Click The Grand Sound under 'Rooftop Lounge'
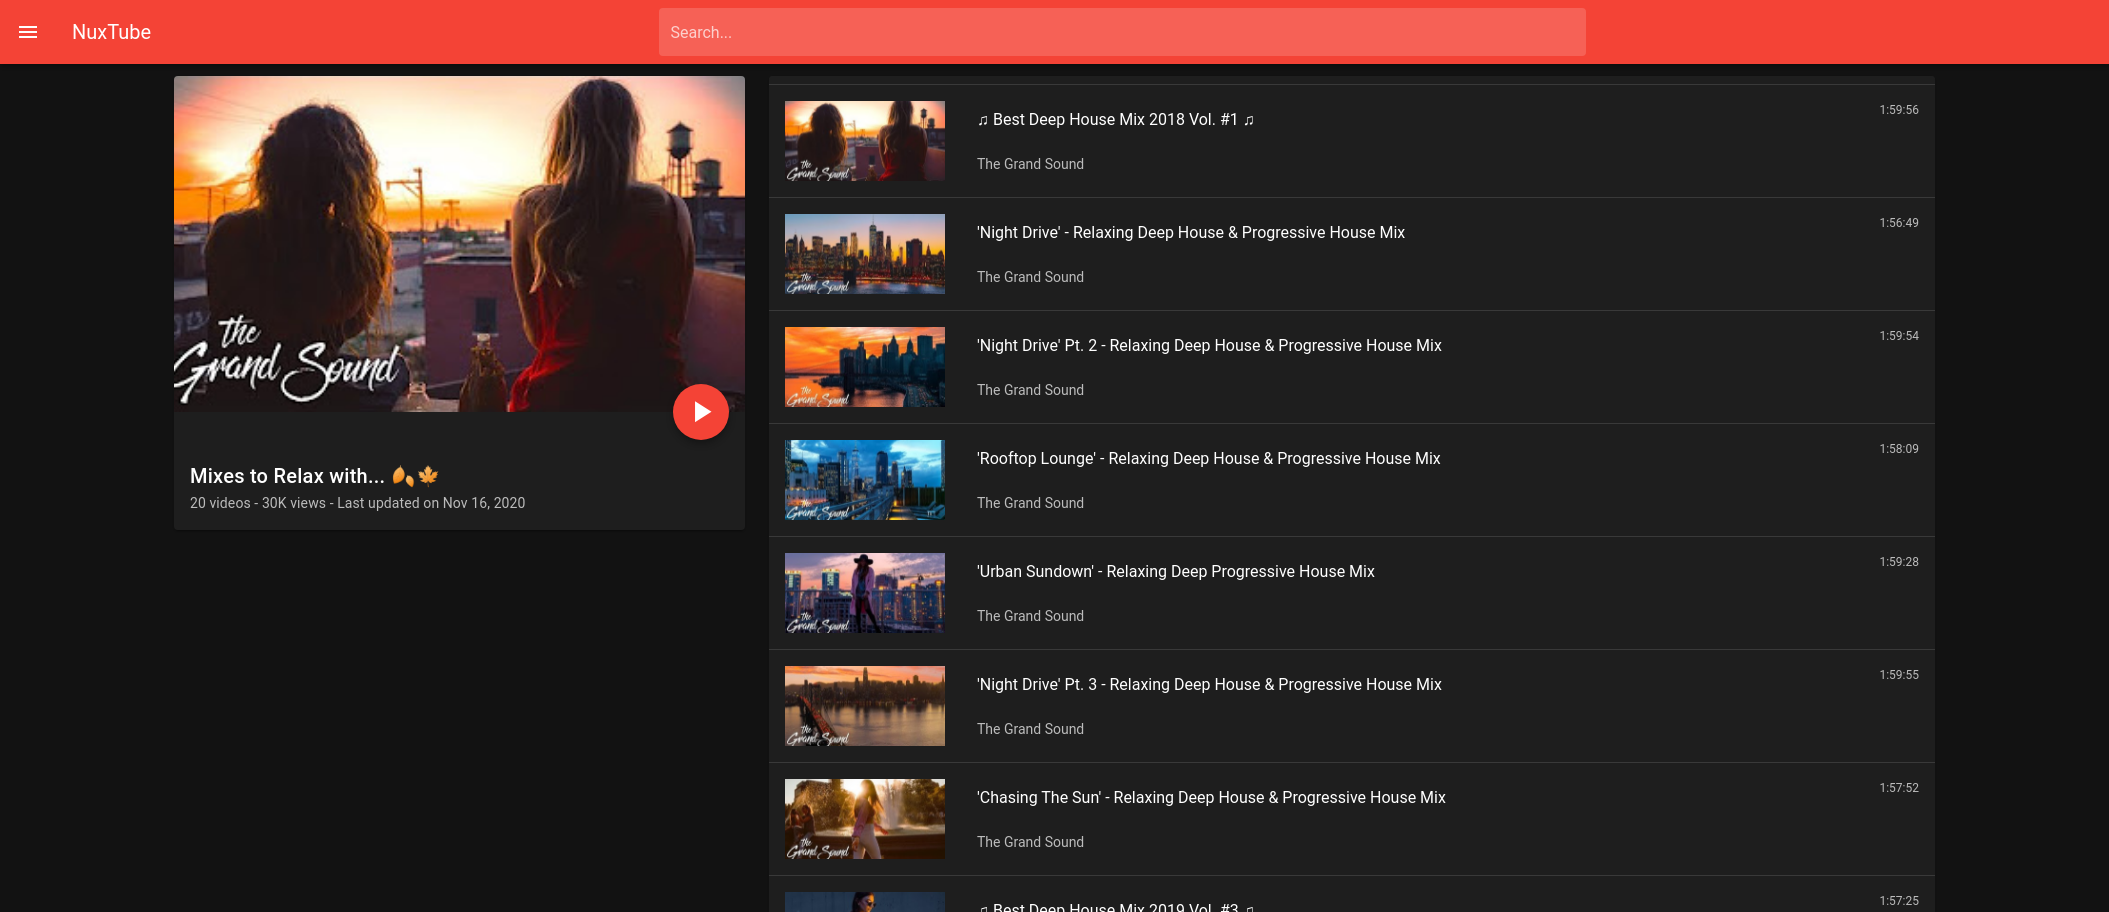Viewport: 2109px width, 912px height. click(1030, 503)
